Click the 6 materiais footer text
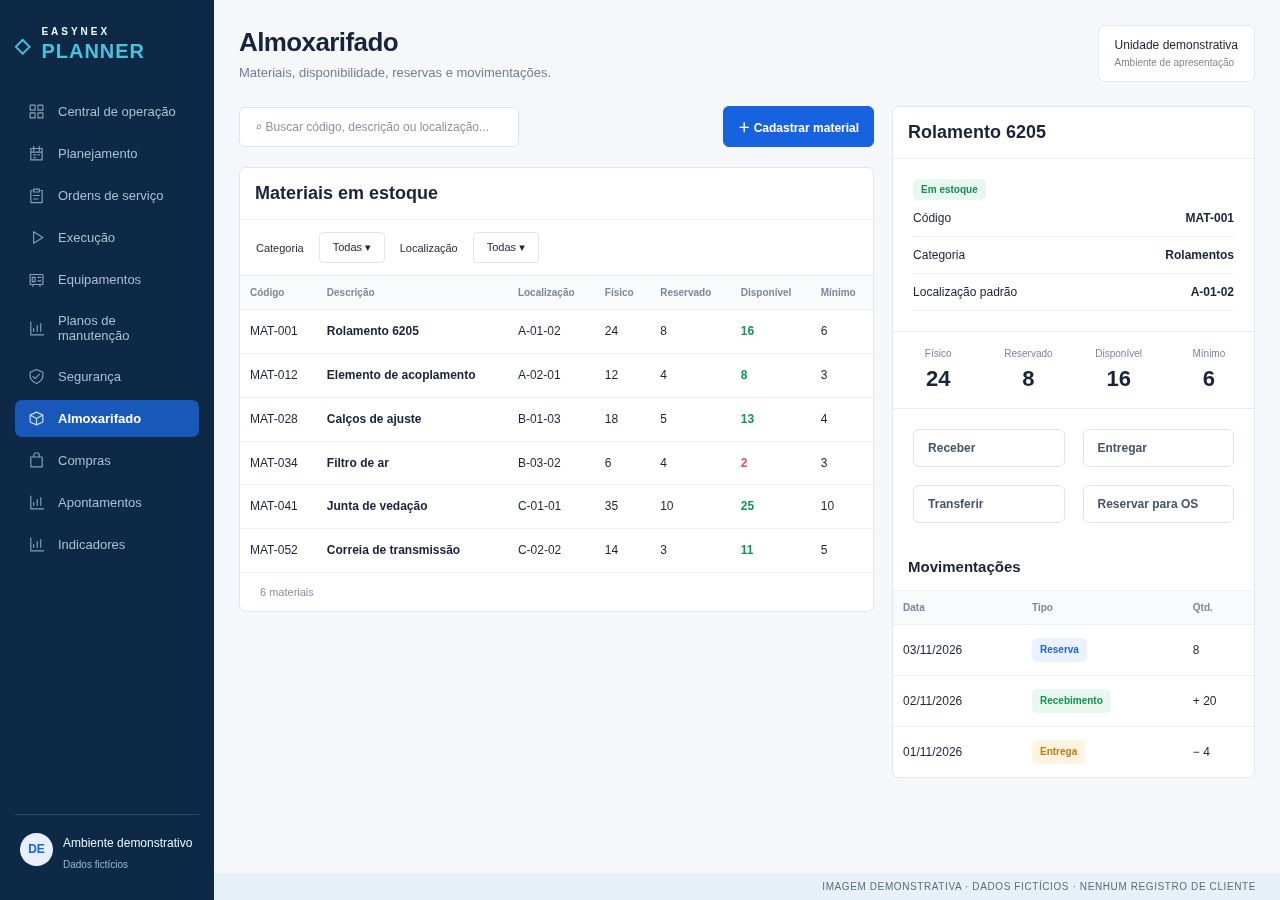Viewport: 1280px width, 900px height. (287, 592)
